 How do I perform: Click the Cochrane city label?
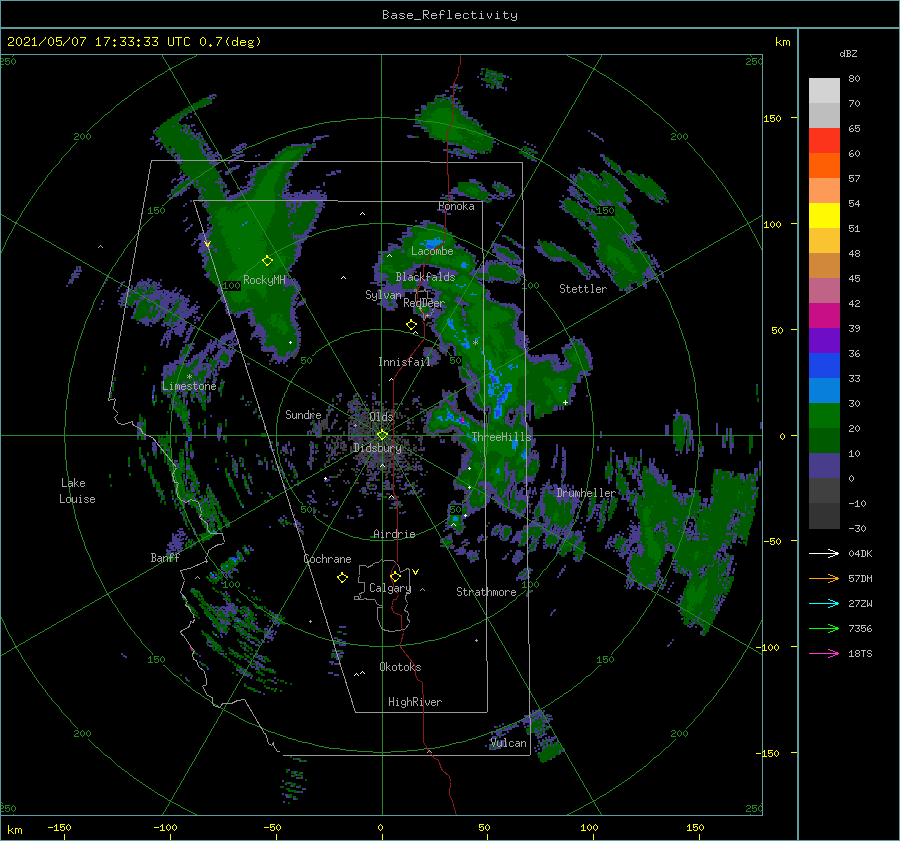pyautogui.click(x=327, y=559)
